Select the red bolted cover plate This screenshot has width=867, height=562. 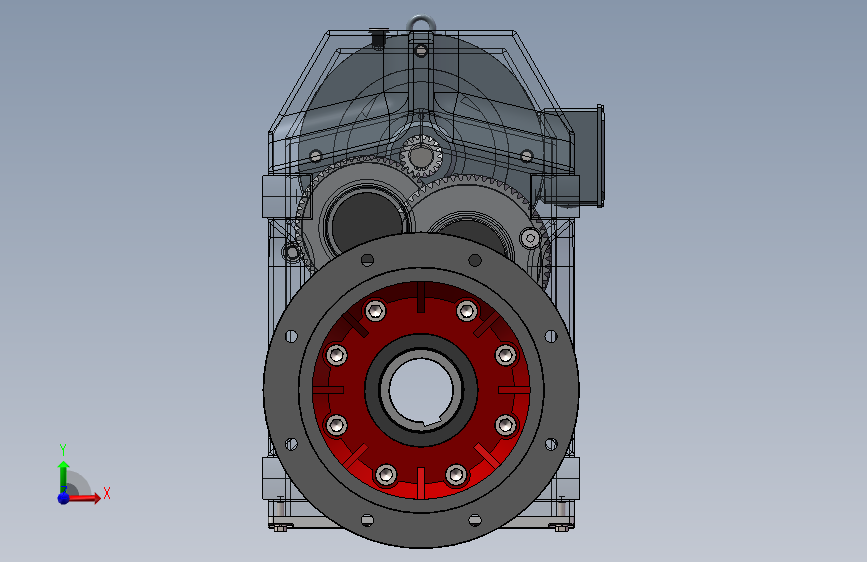point(421,389)
